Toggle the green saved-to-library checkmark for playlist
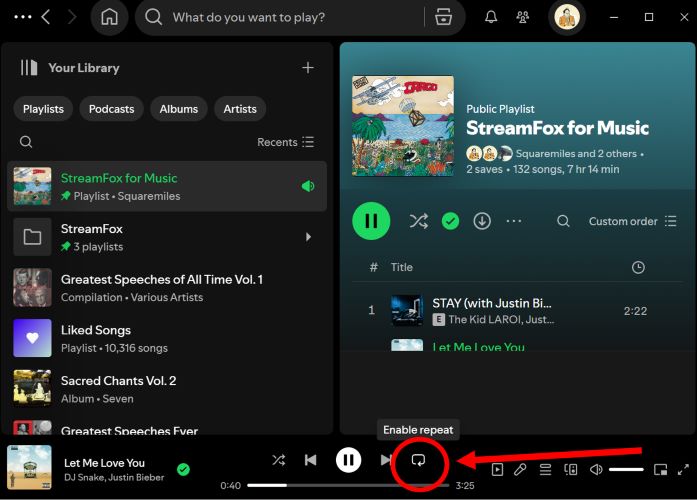 click(x=450, y=221)
